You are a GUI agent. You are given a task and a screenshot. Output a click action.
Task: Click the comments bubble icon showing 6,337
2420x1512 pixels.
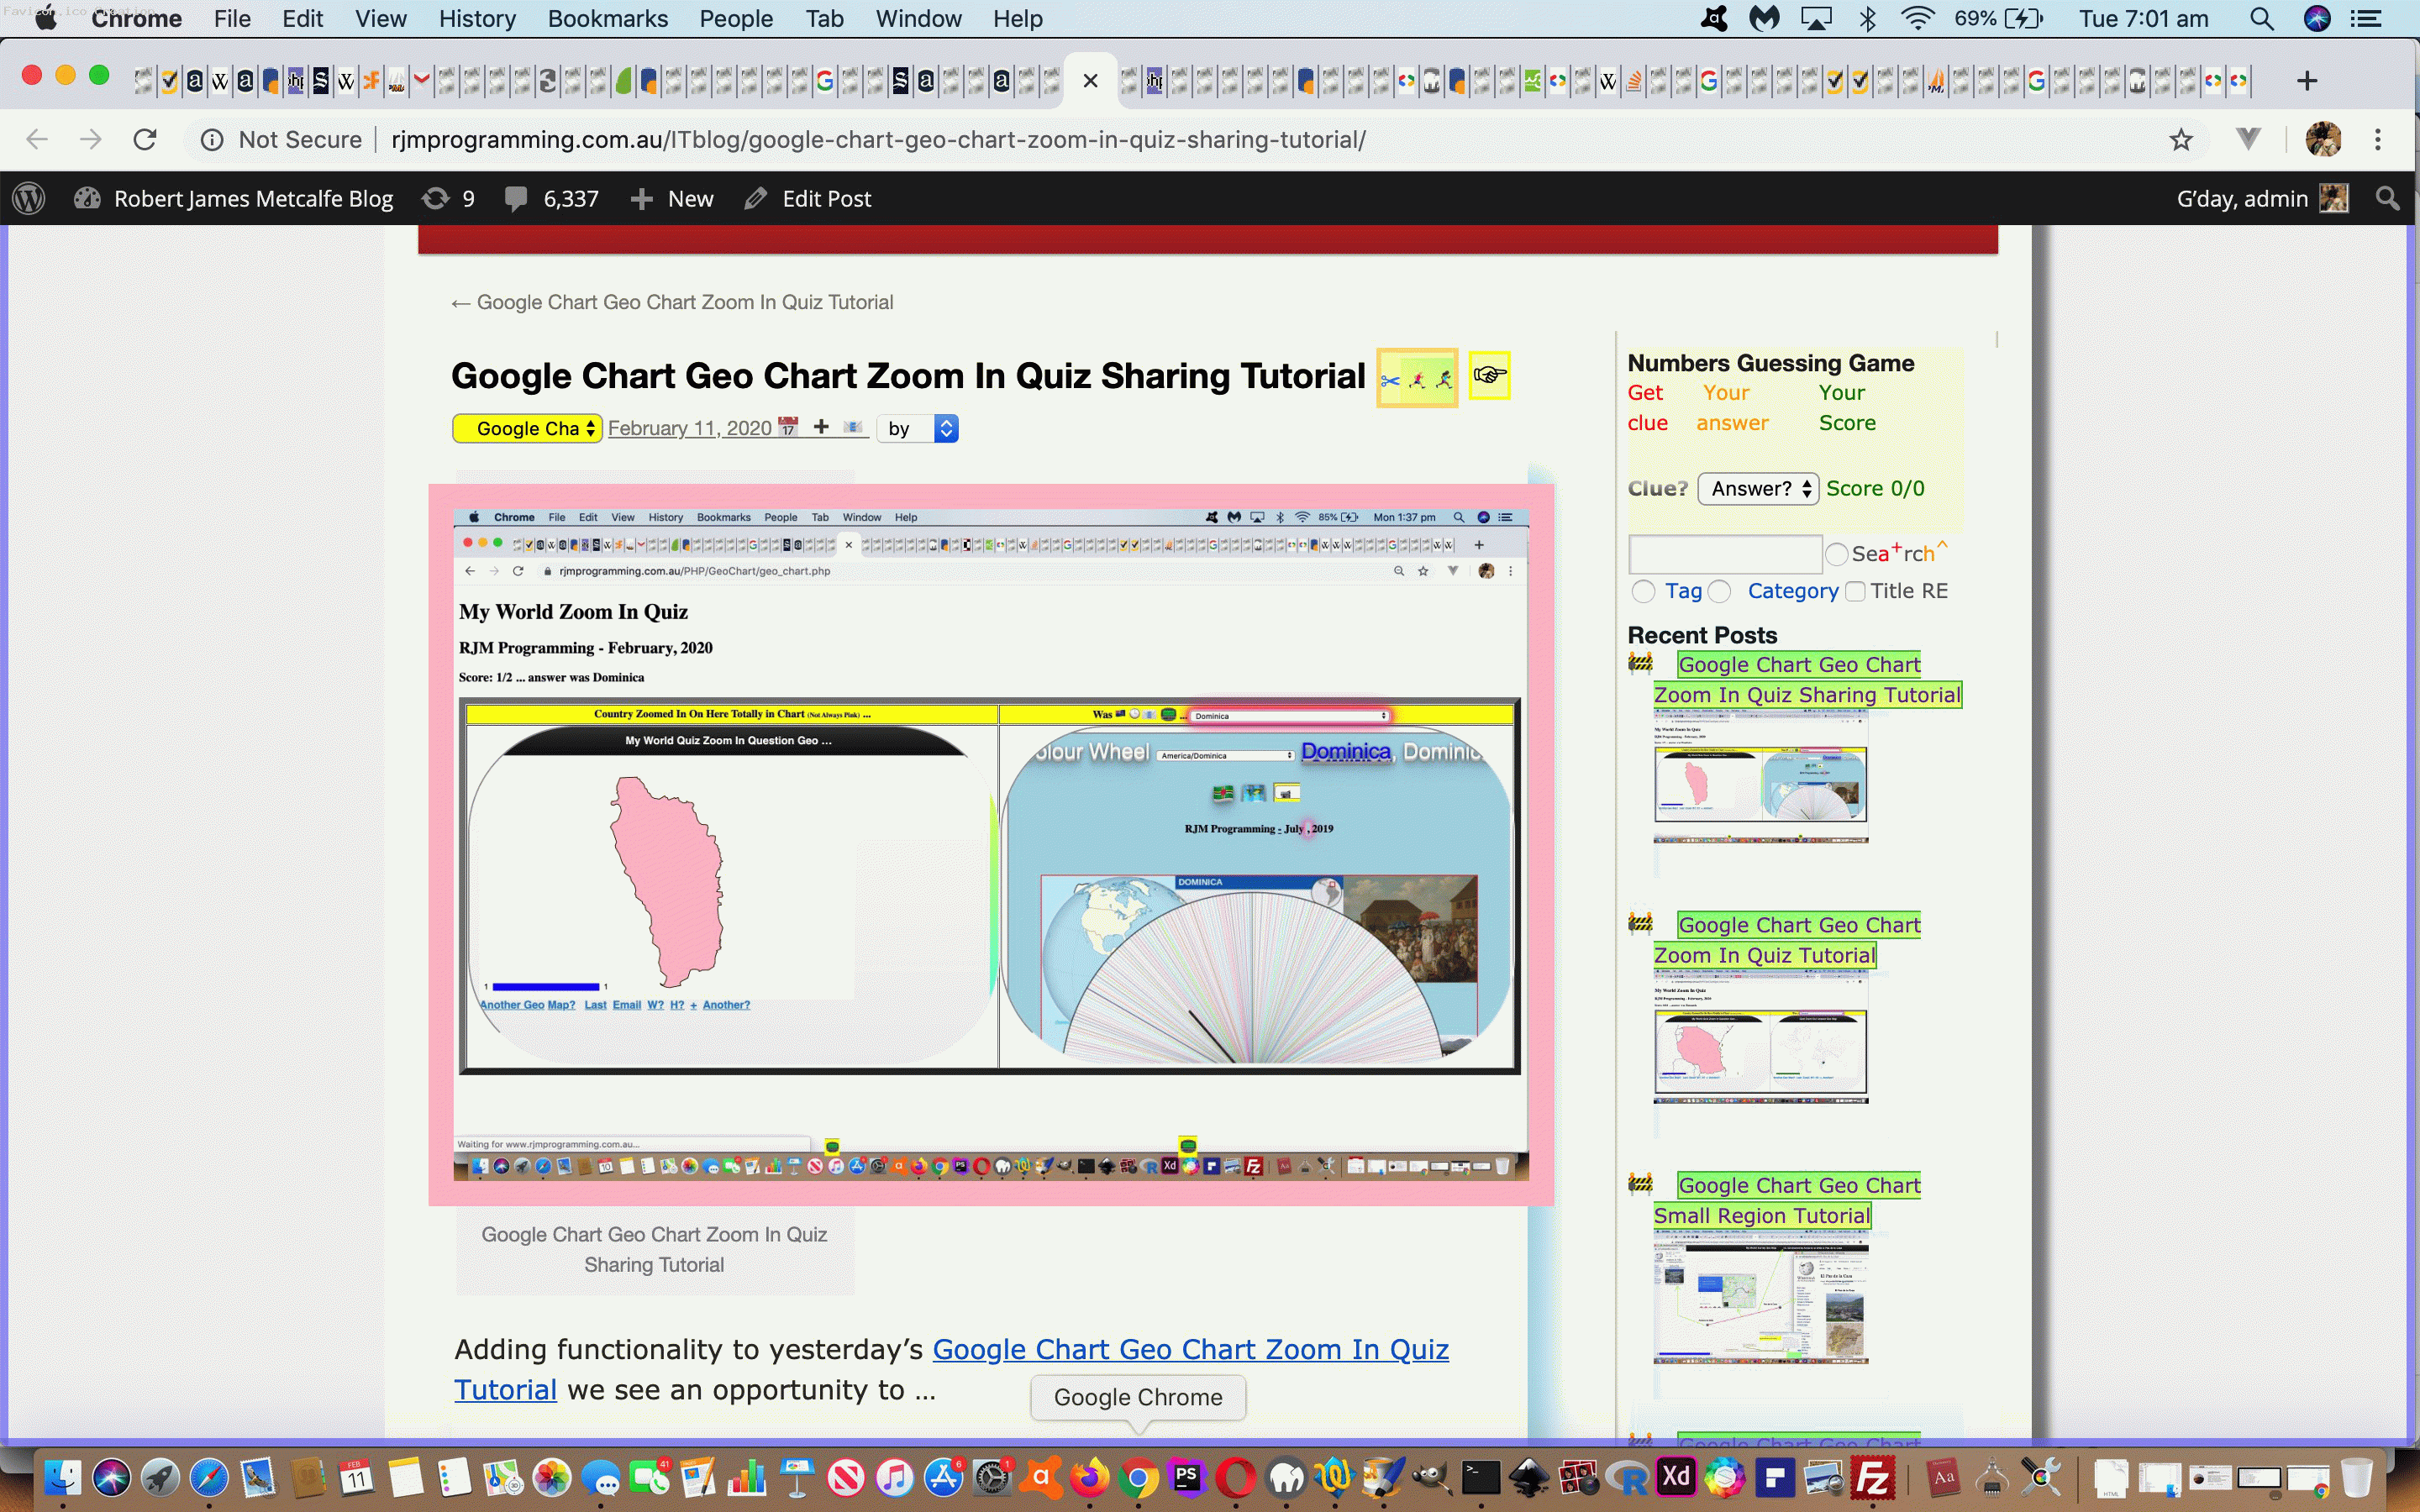coord(516,199)
